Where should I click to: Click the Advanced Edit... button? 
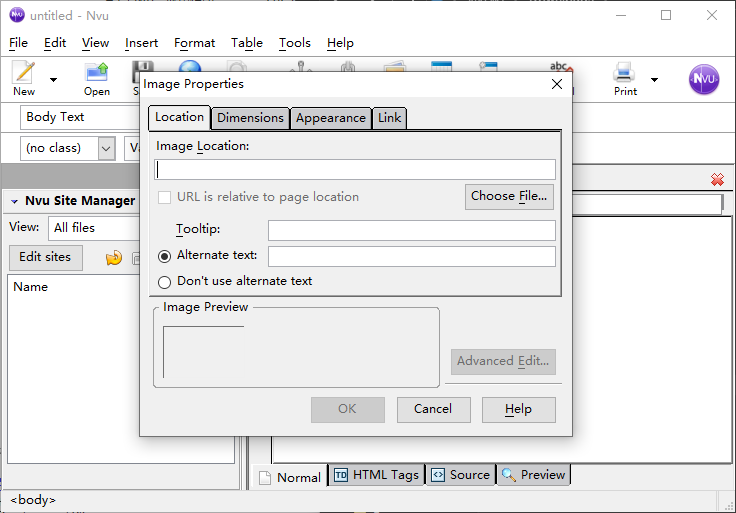point(503,361)
